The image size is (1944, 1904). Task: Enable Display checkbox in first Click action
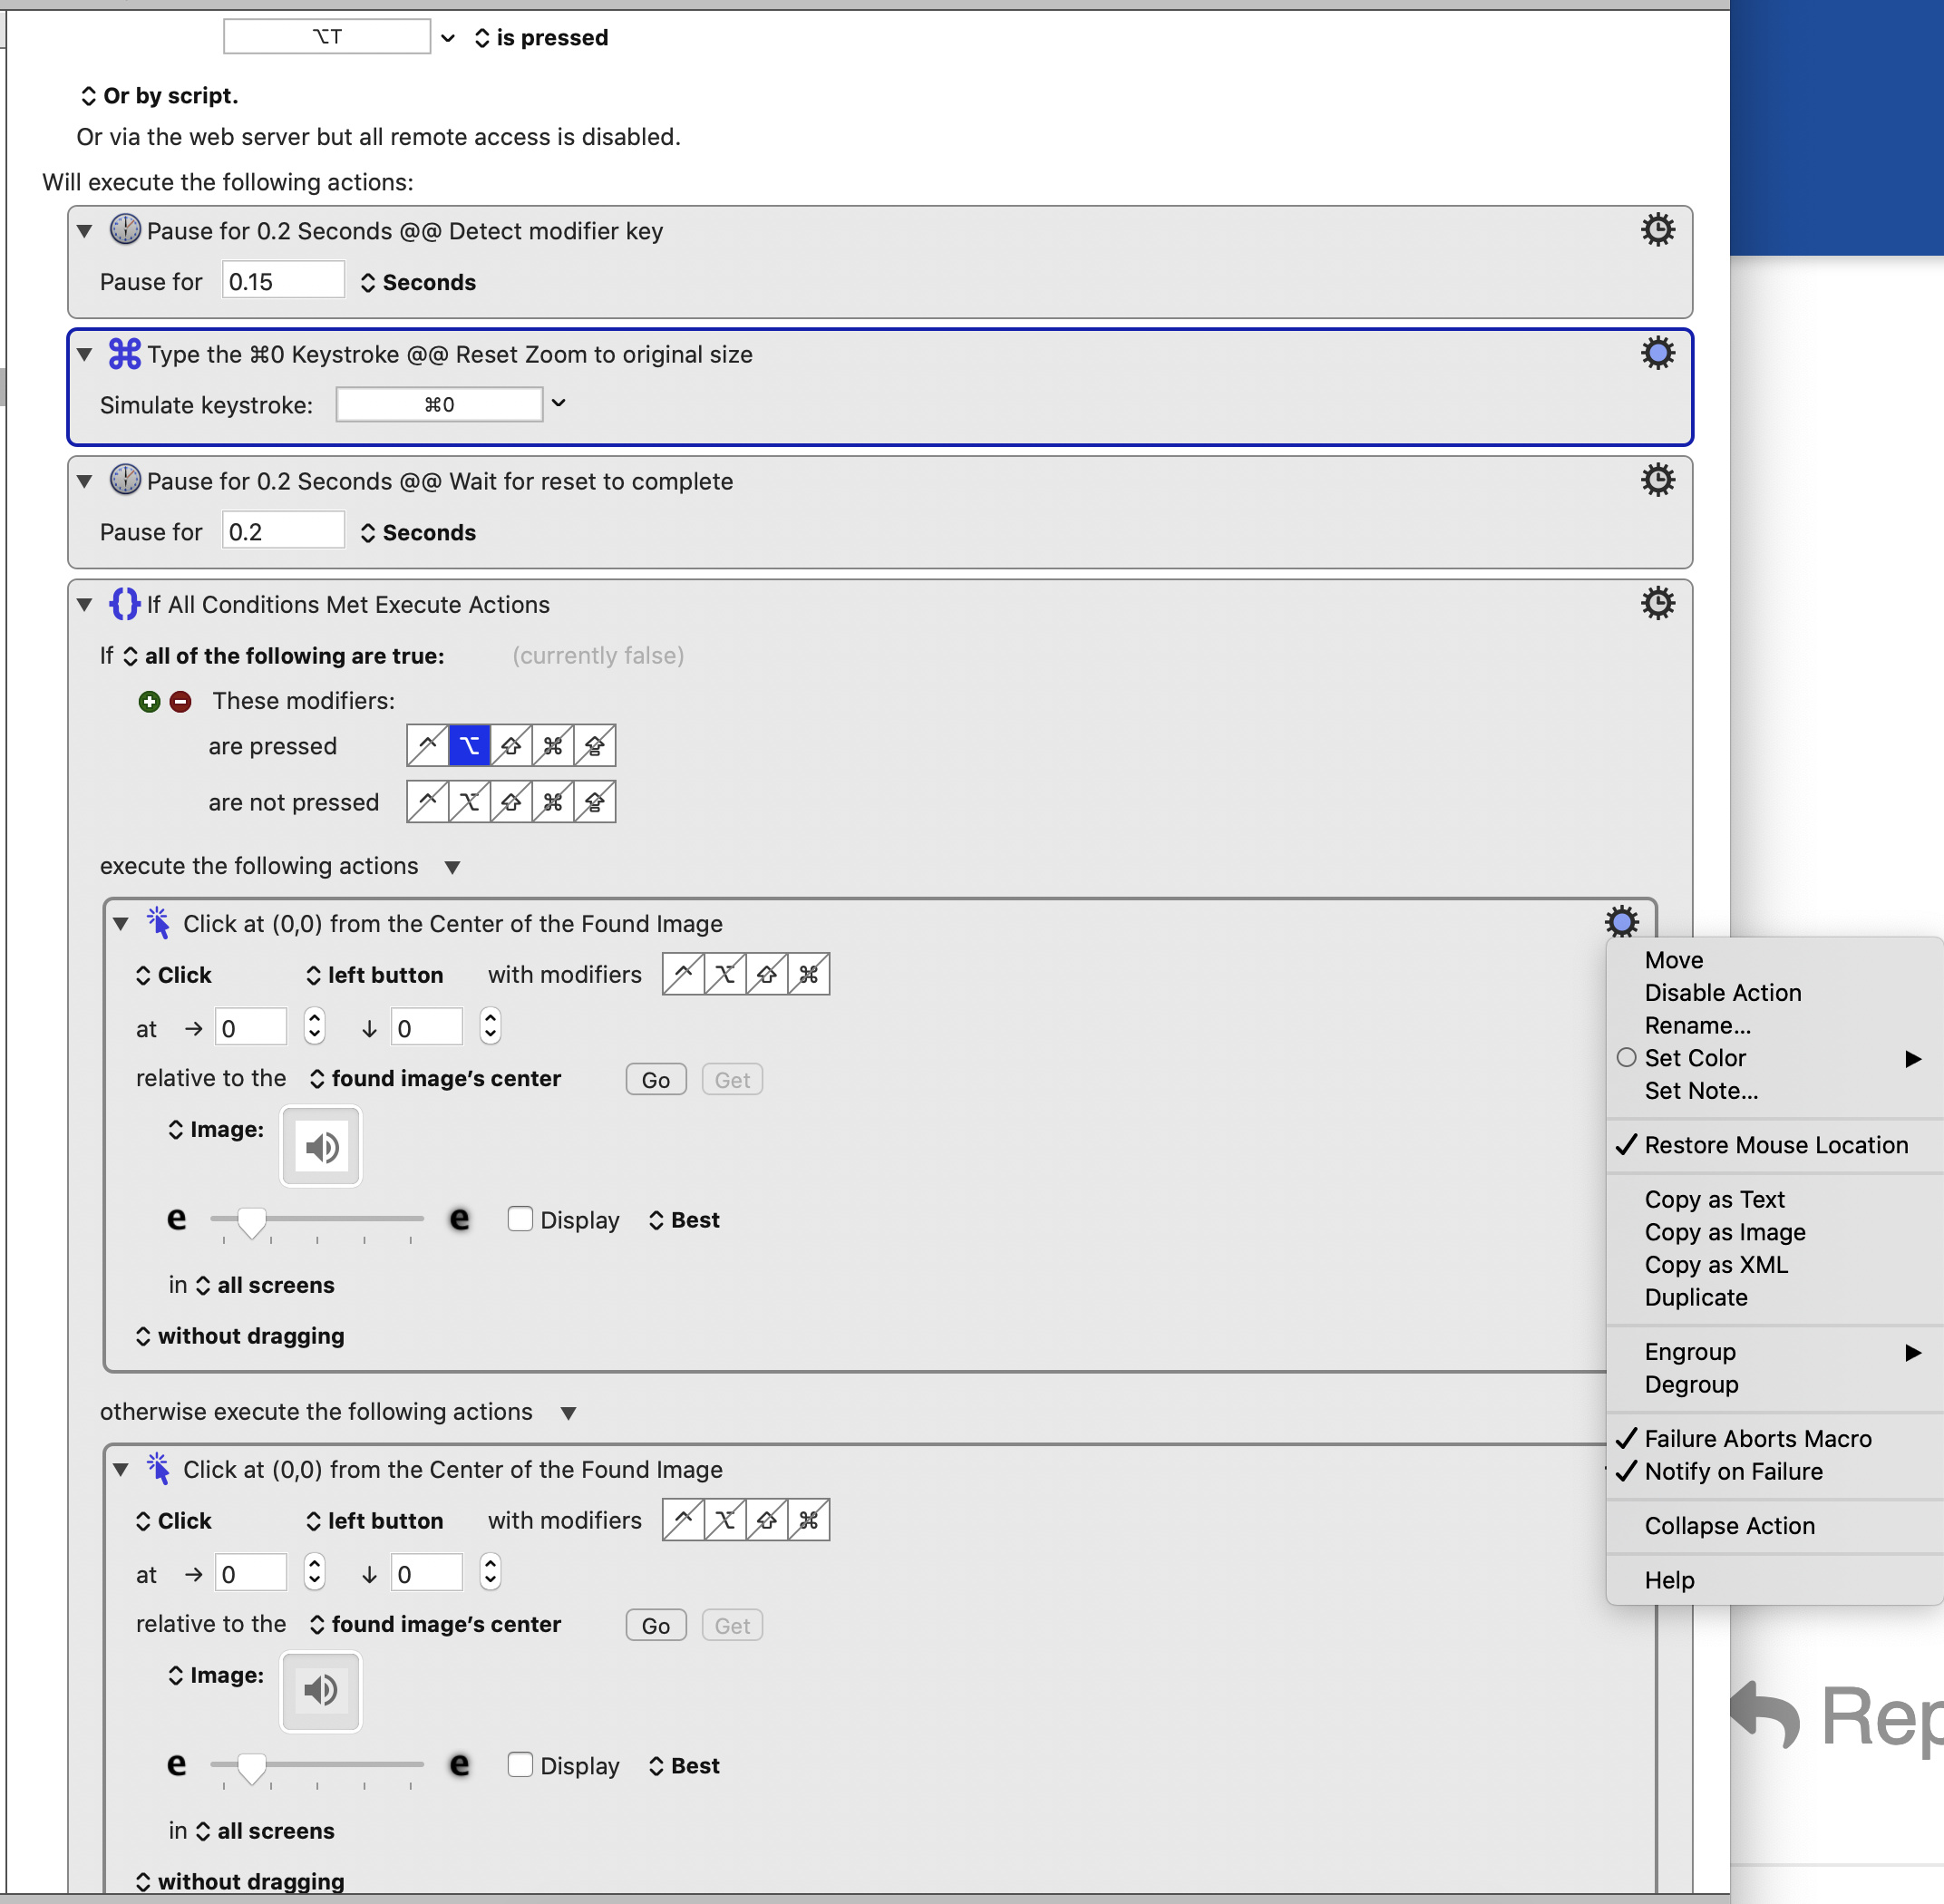click(x=520, y=1219)
